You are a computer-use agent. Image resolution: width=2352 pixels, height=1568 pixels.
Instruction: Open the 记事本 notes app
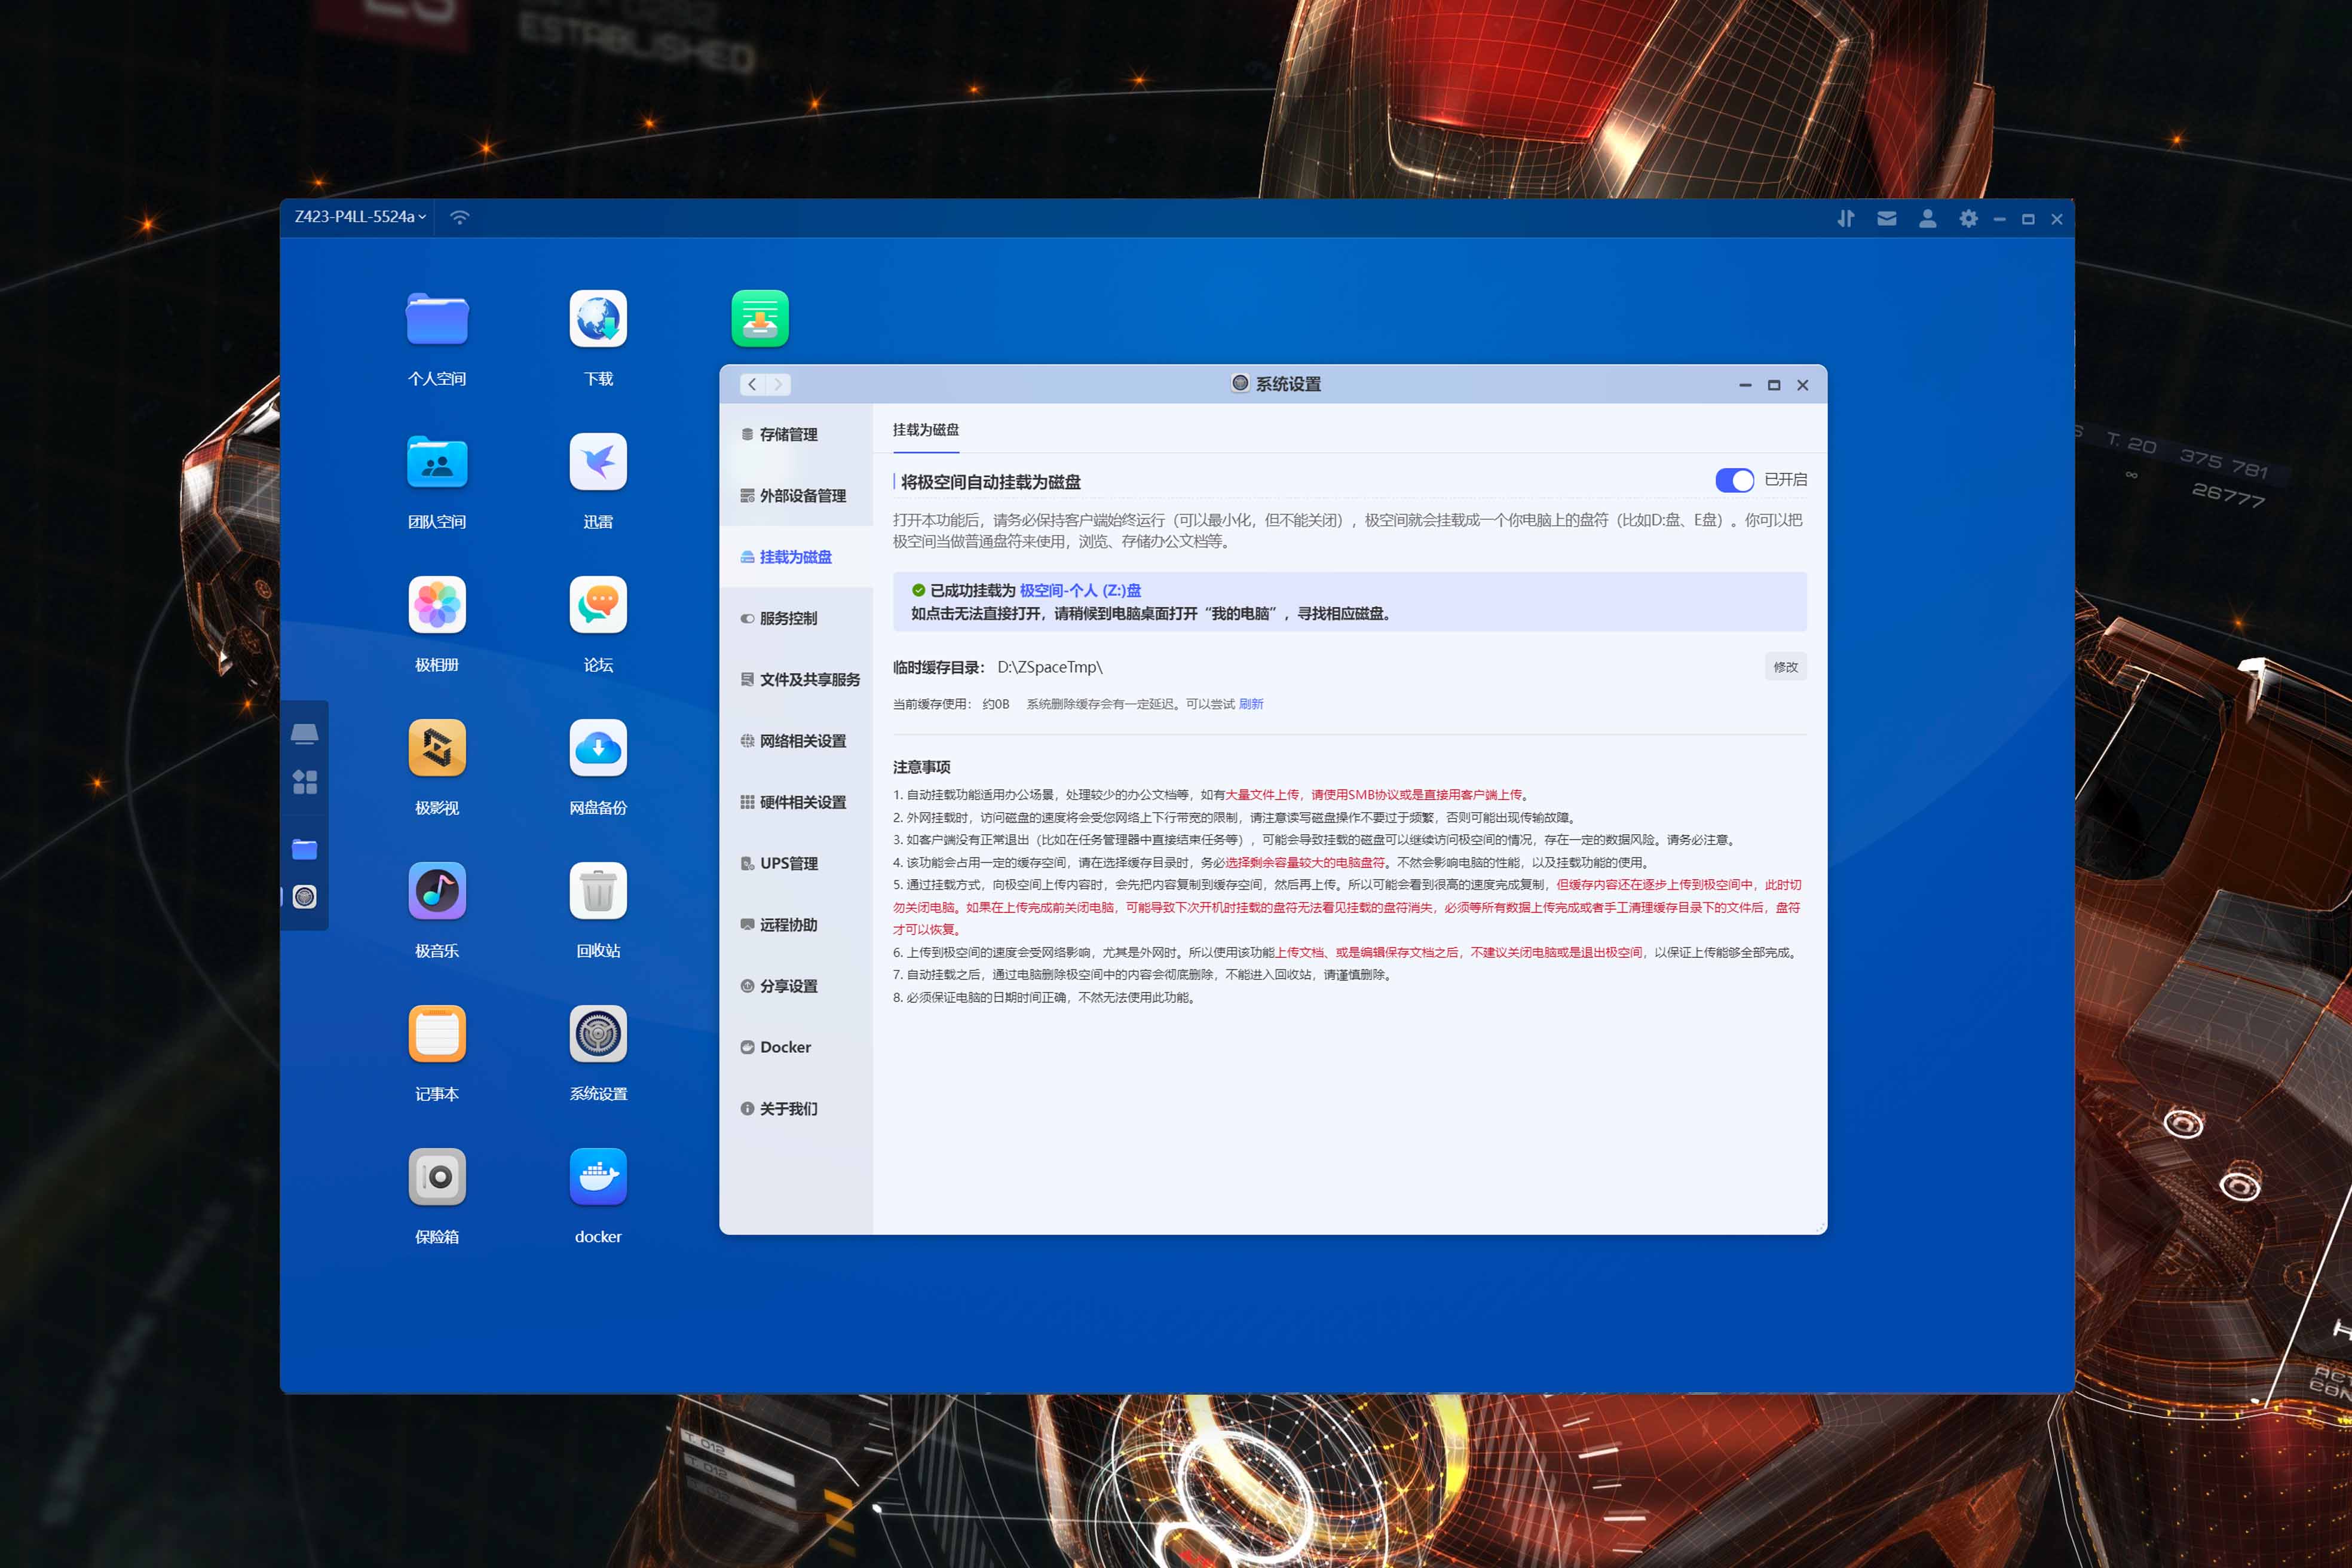pyautogui.click(x=437, y=1034)
